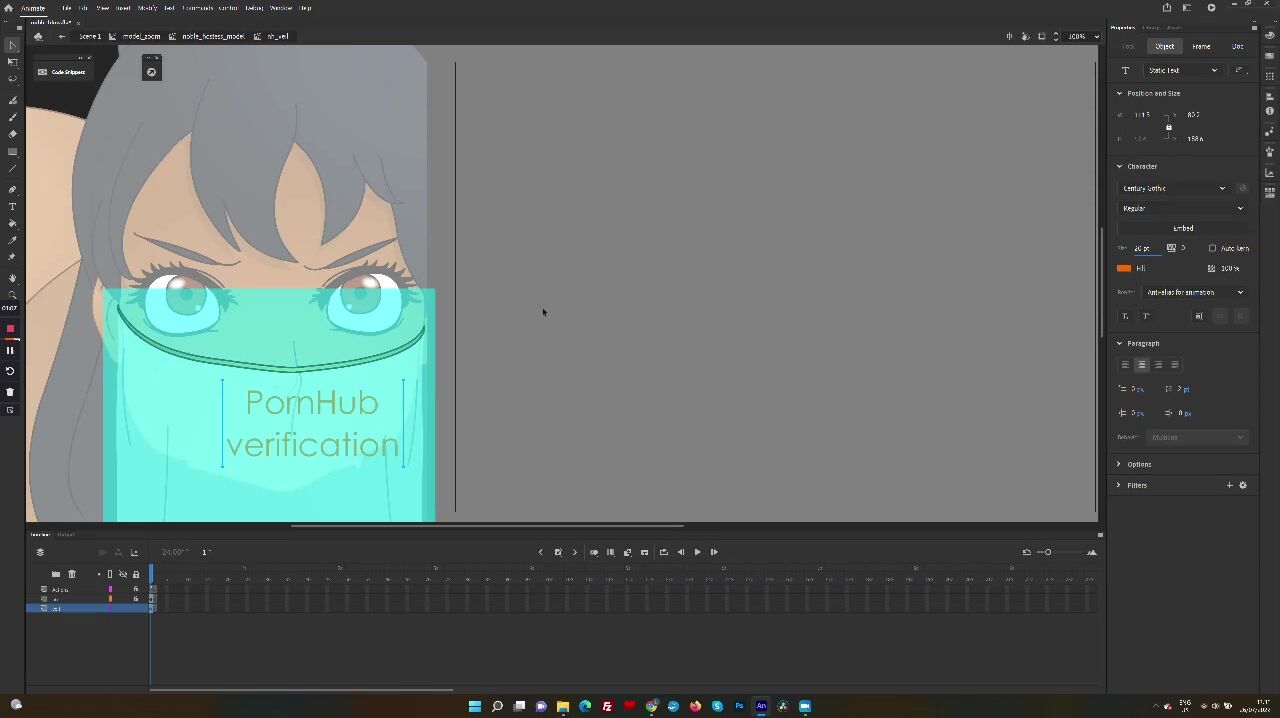The image size is (1280, 718).
Task: Enable the Auto kern checkbox
Action: click(x=1213, y=248)
